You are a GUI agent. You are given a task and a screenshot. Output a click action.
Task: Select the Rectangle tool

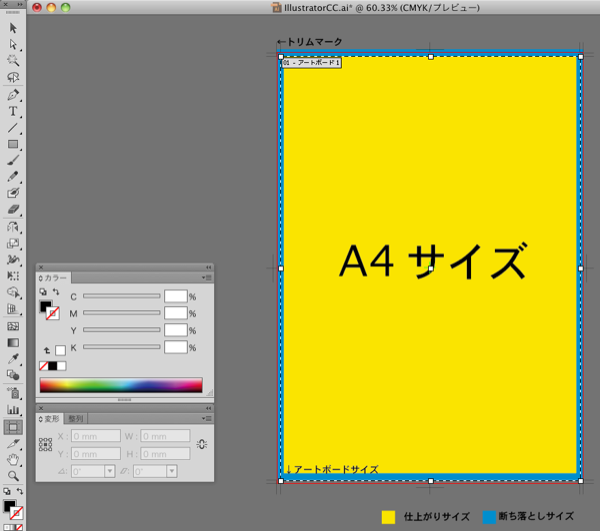(x=14, y=144)
